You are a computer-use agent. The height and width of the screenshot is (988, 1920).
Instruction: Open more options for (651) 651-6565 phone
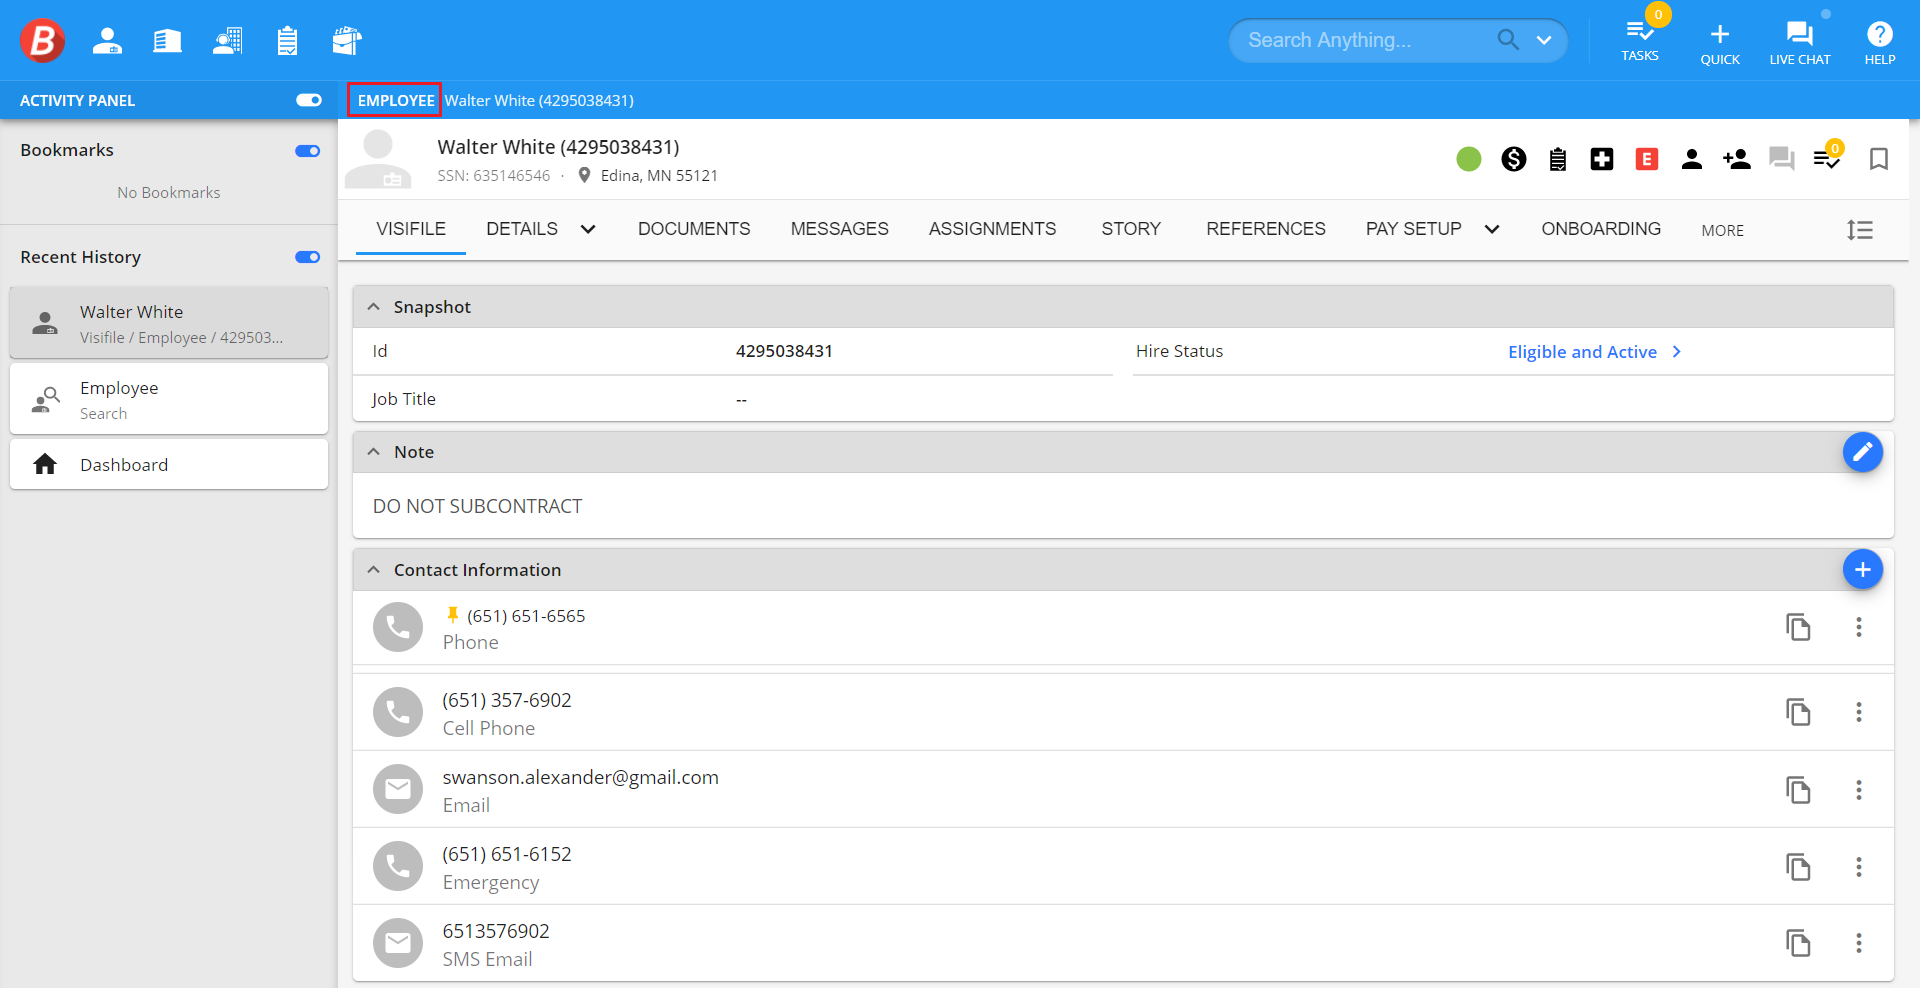point(1859,627)
